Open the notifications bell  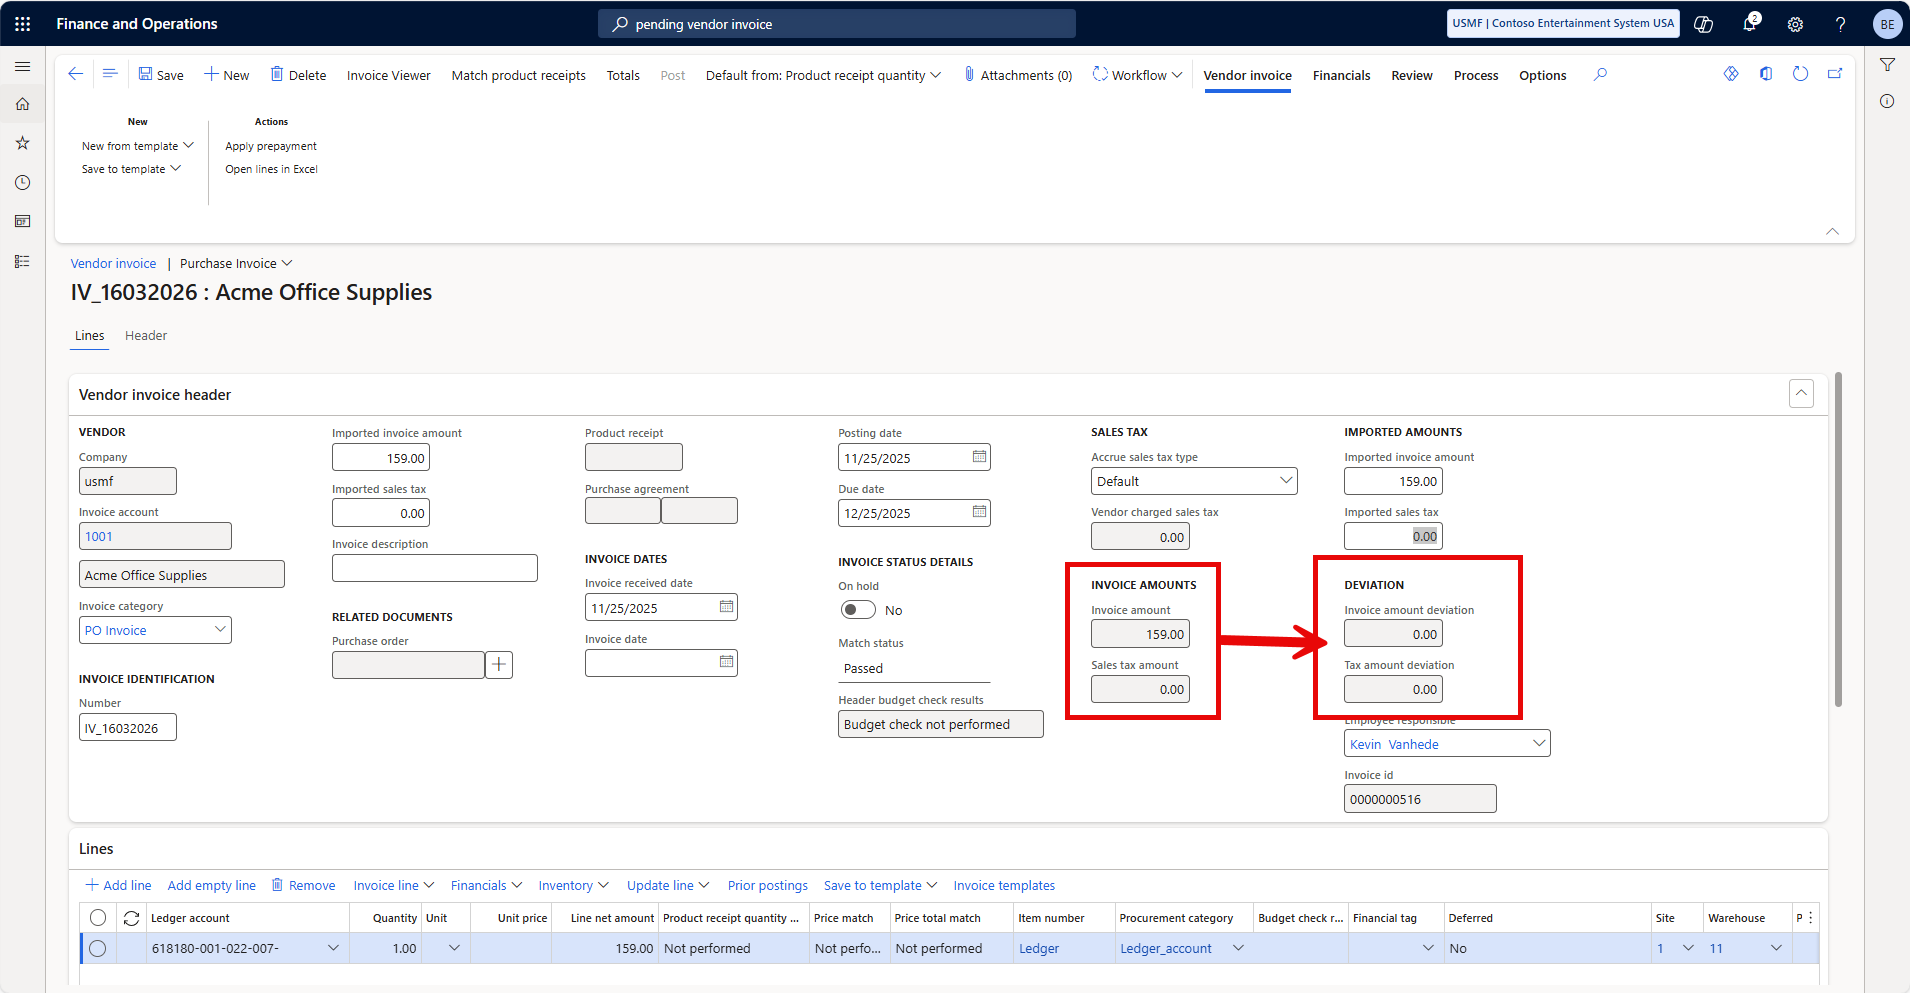(1749, 24)
